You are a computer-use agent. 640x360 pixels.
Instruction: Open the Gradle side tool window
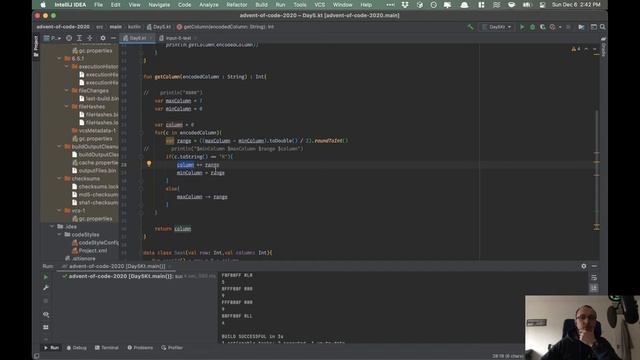click(x=603, y=47)
